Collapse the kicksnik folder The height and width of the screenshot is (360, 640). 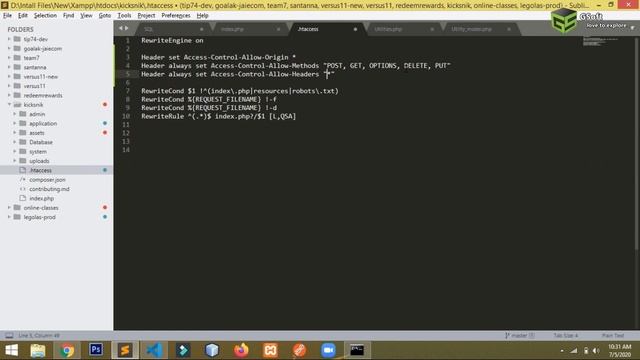pyautogui.click(x=9, y=105)
